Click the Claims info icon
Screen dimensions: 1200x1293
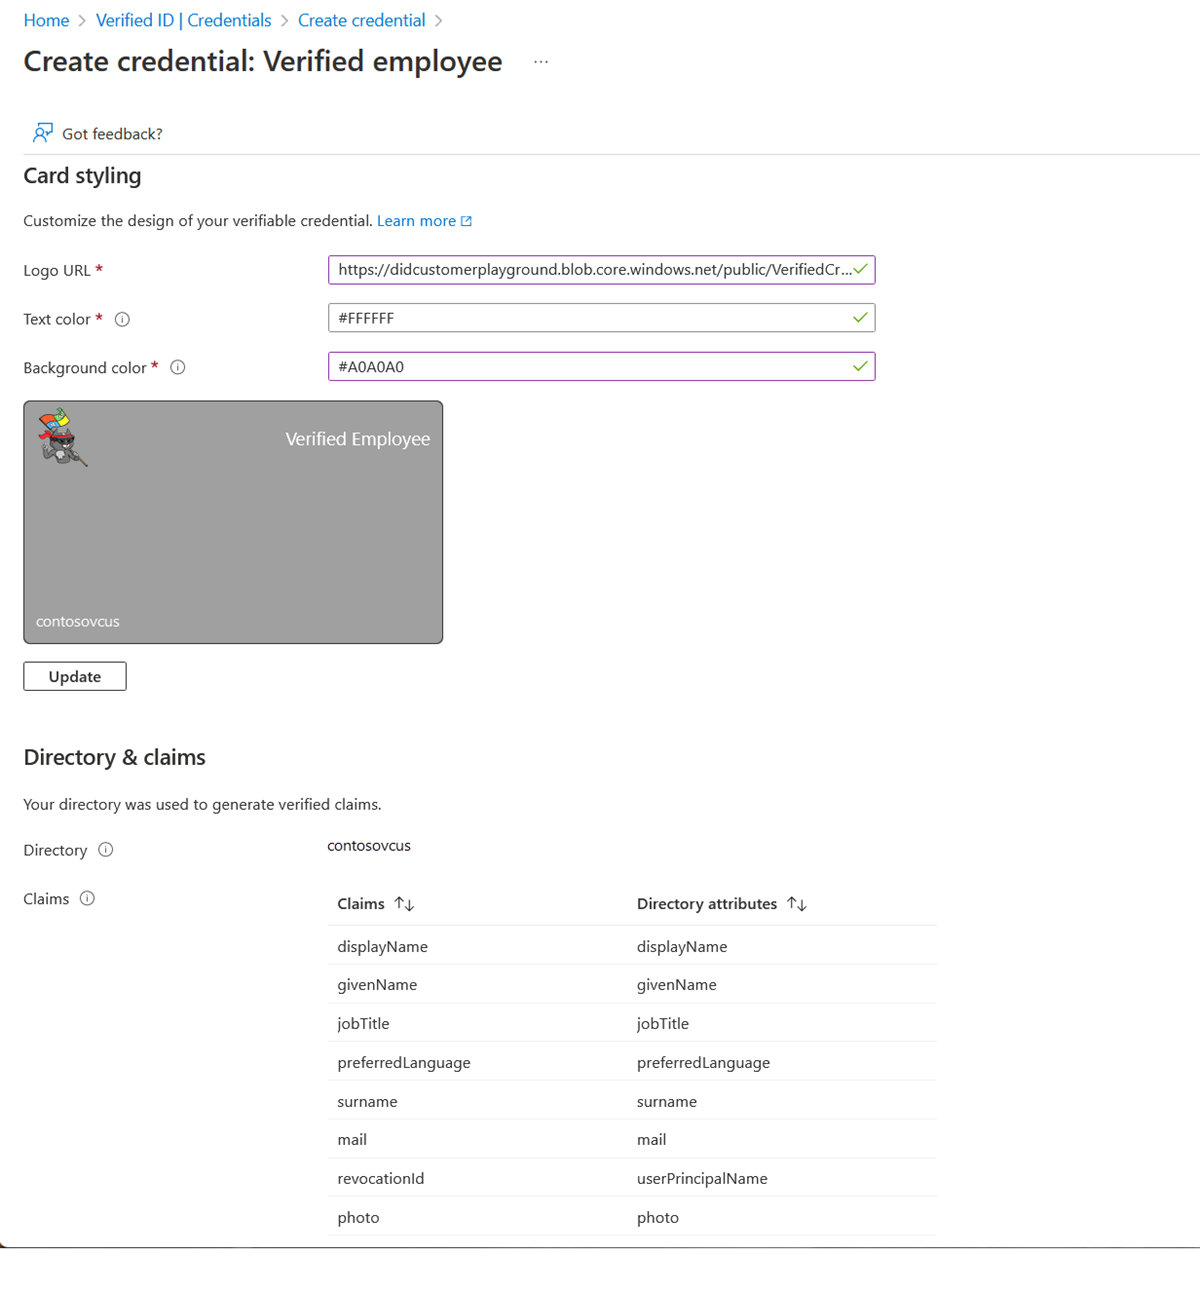coord(87,898)
